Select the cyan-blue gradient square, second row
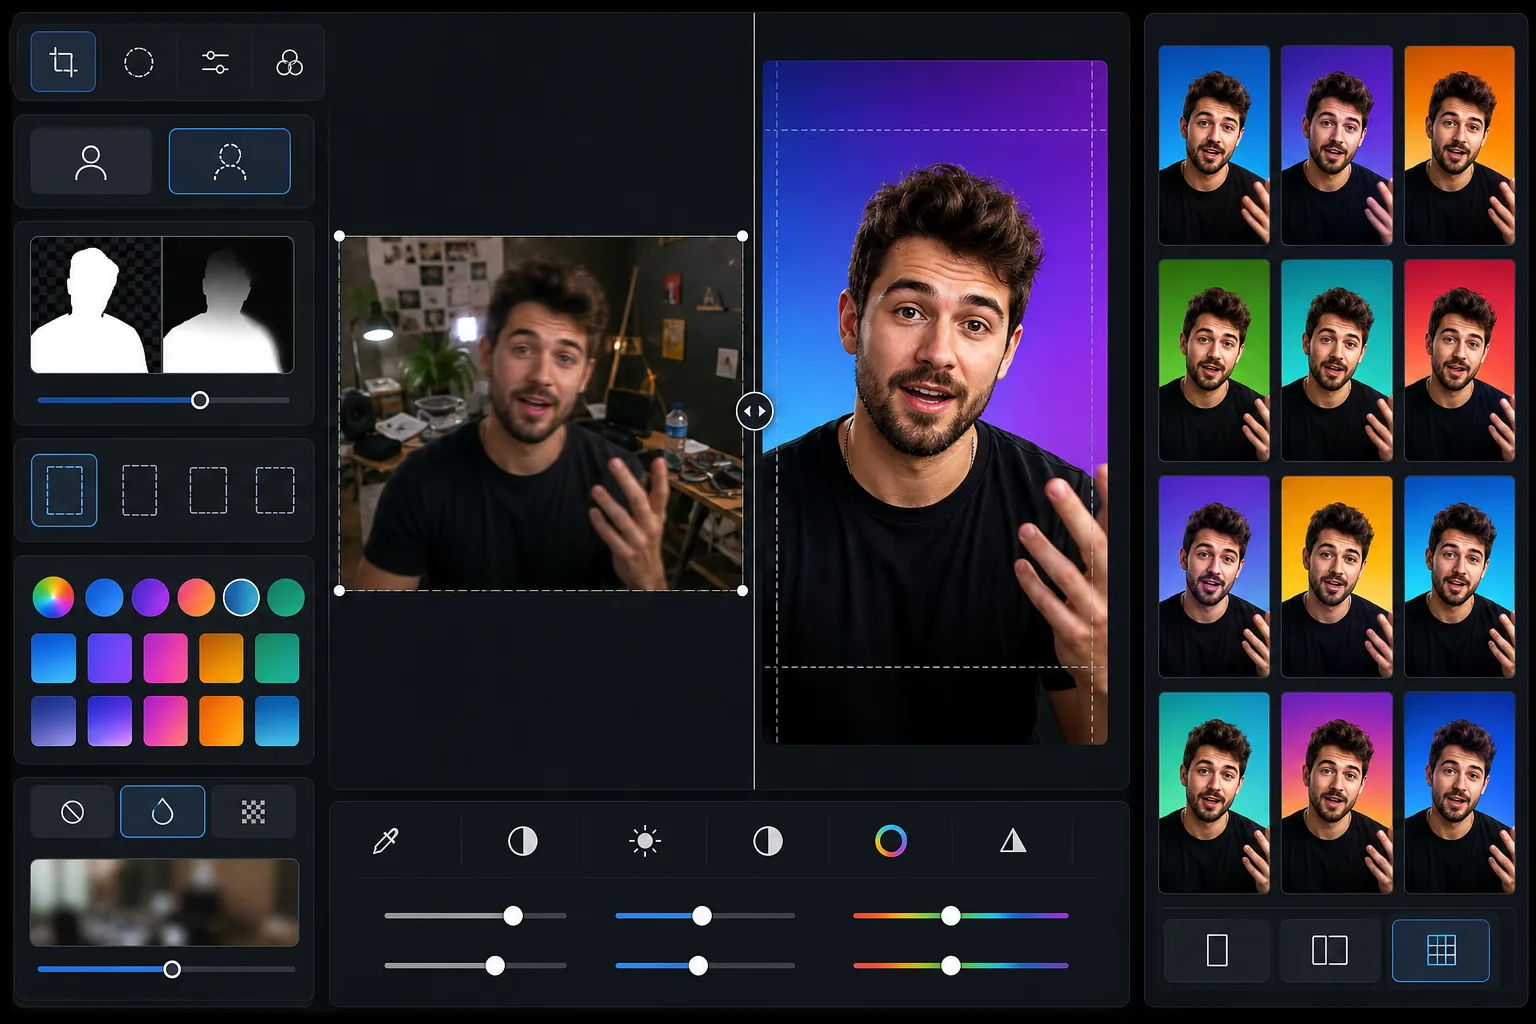 277,721
